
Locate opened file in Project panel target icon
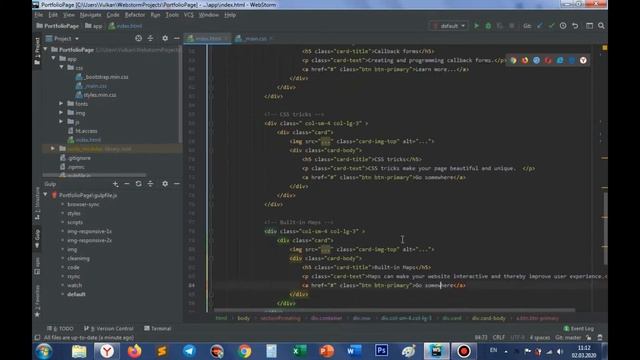(138, 38)
